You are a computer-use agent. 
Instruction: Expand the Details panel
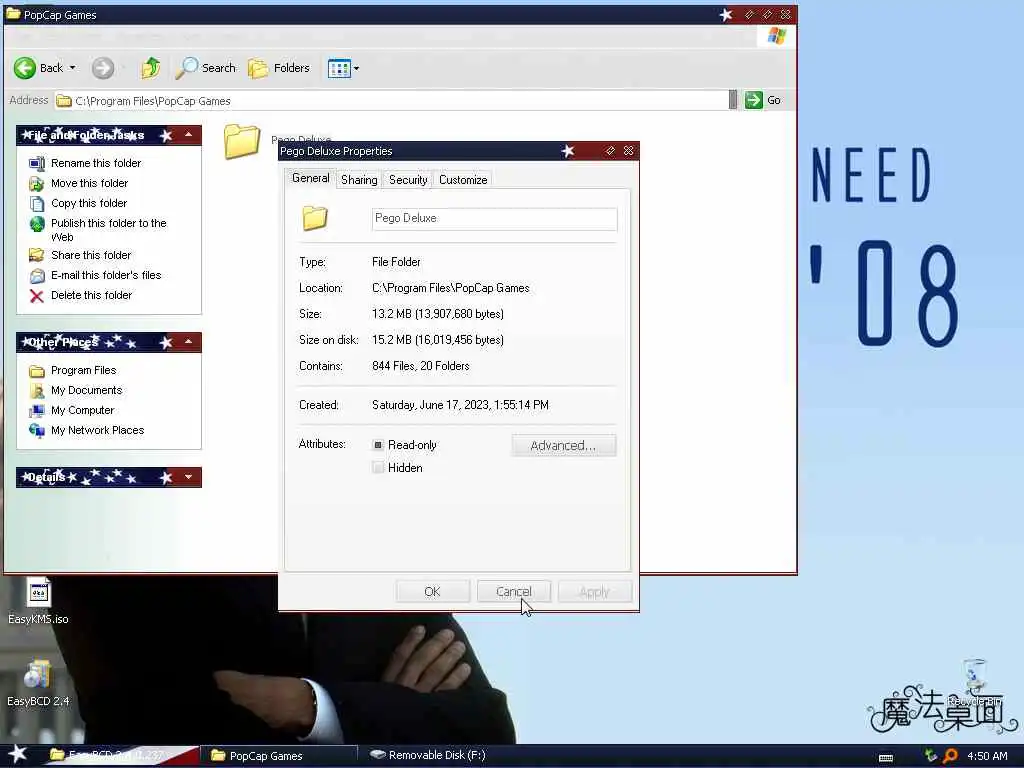point(188,477)
